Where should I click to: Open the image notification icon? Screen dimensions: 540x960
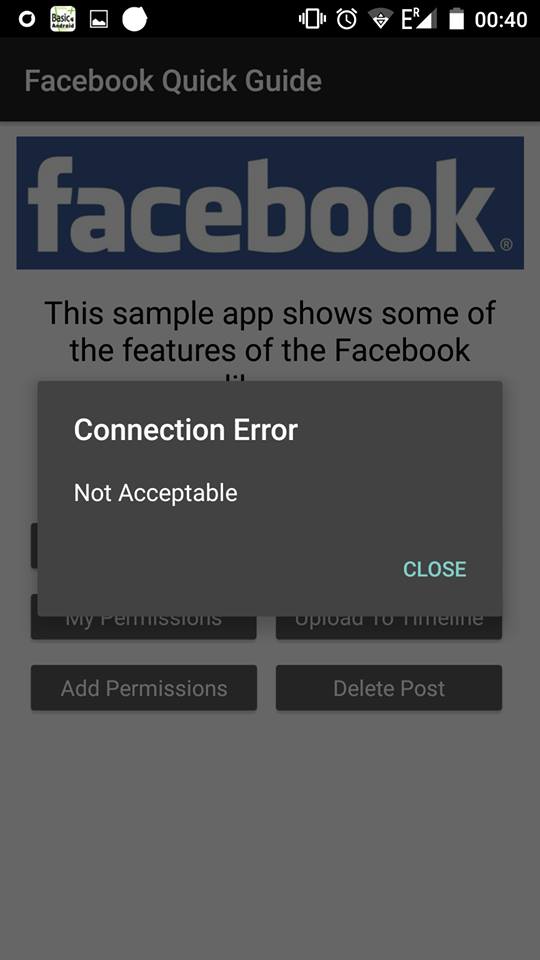click(x=99, y=20)
